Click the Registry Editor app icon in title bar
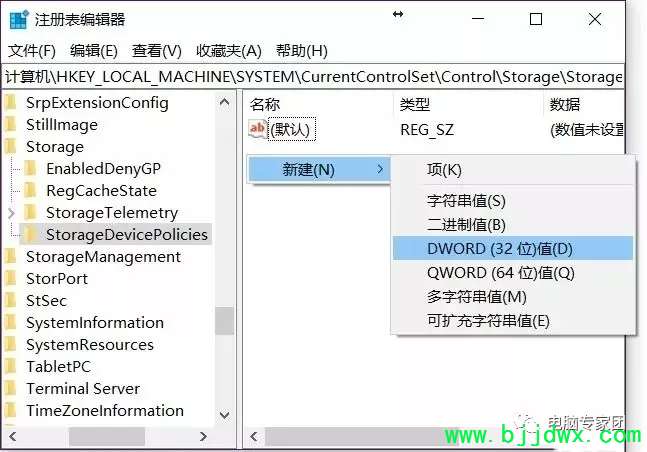This screenshot has height=452, width=647. pos(19,20)
